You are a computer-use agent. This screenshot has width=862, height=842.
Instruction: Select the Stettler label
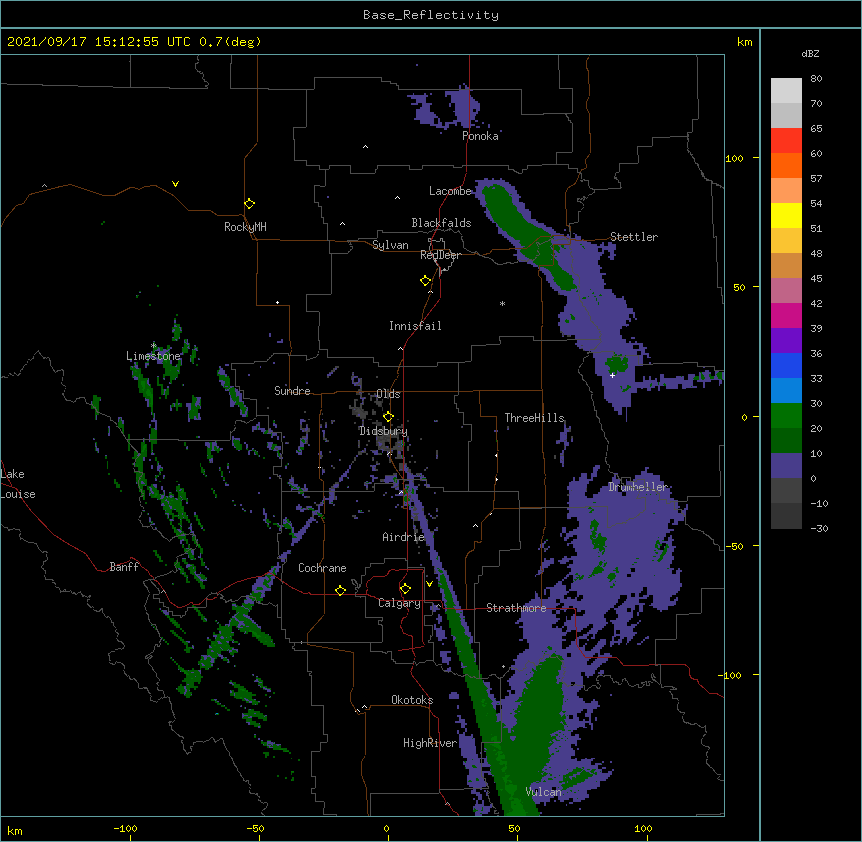coord(634,237)
